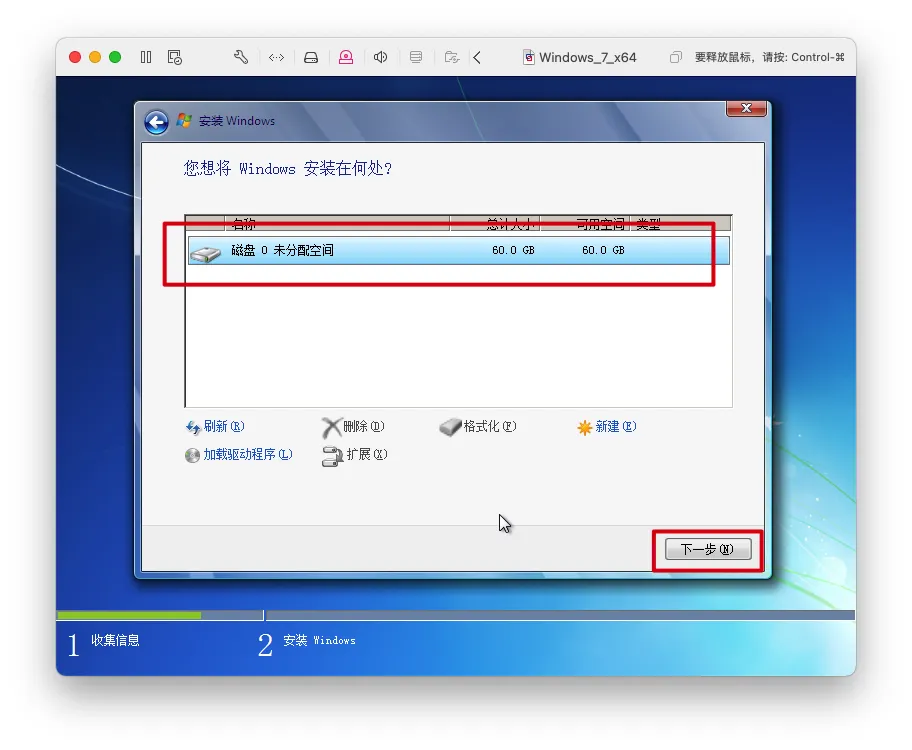Click the overlapping windows icon beside release-mouse hint

(675, 57)
